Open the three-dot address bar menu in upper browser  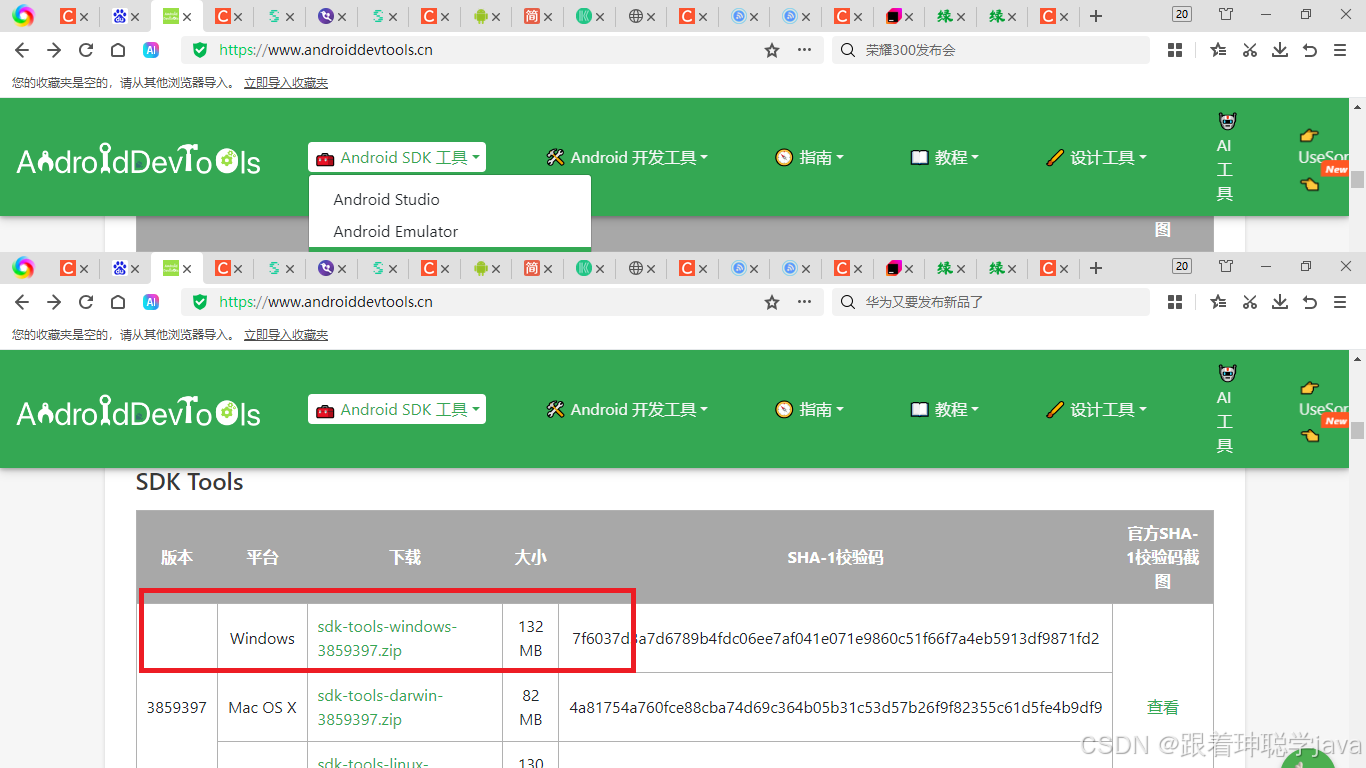804,50
